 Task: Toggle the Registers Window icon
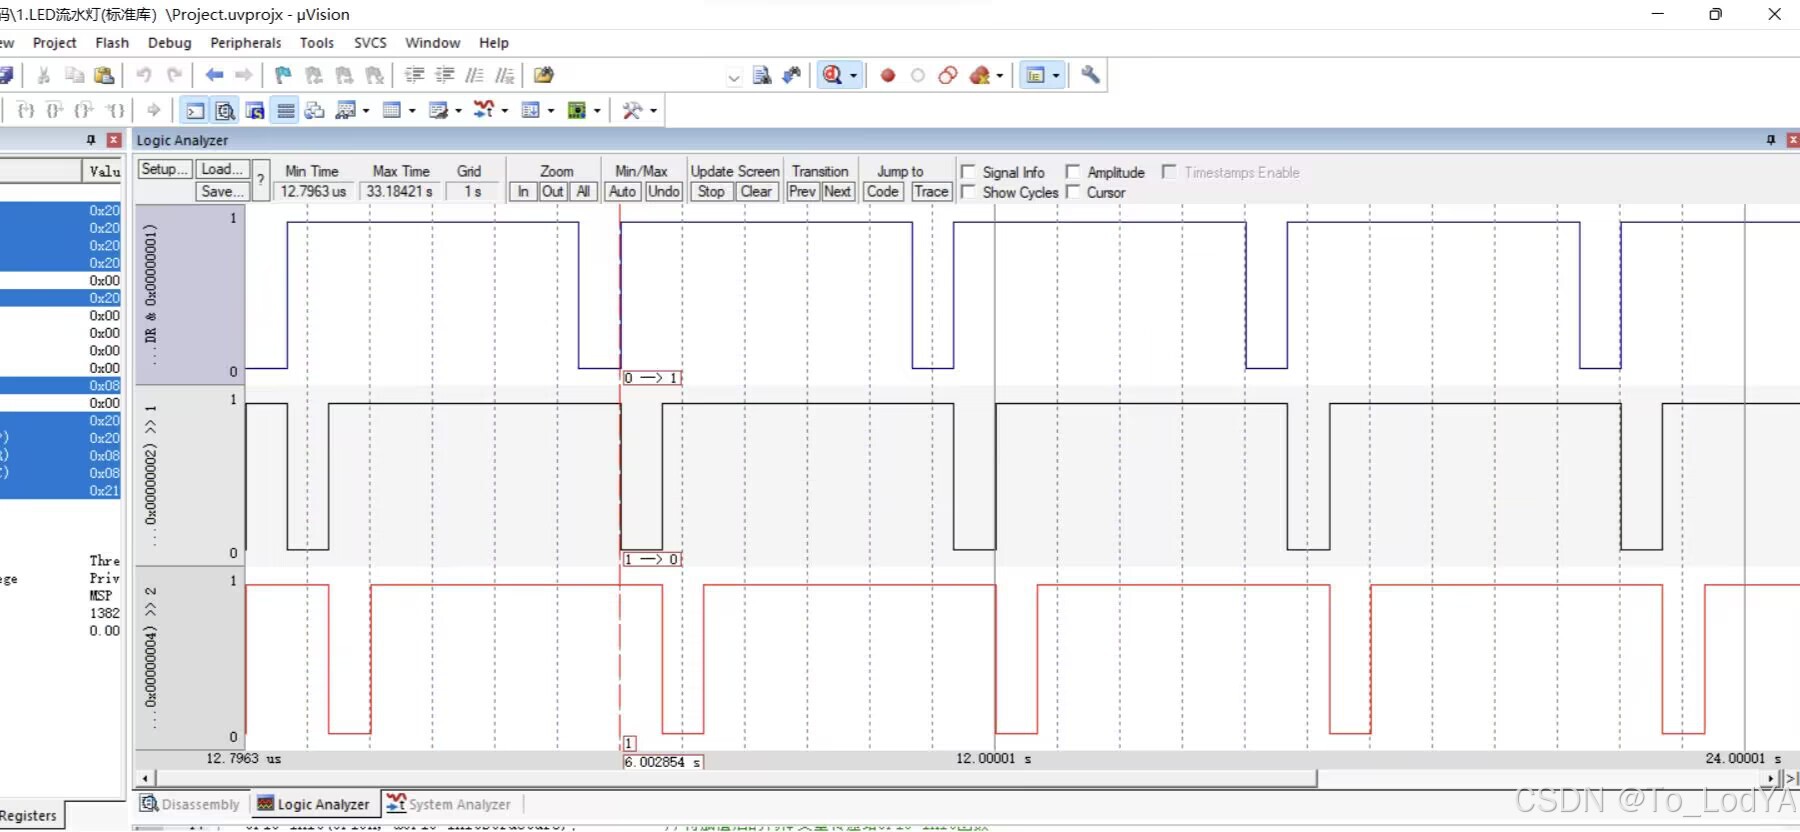[x=286, y=110]
